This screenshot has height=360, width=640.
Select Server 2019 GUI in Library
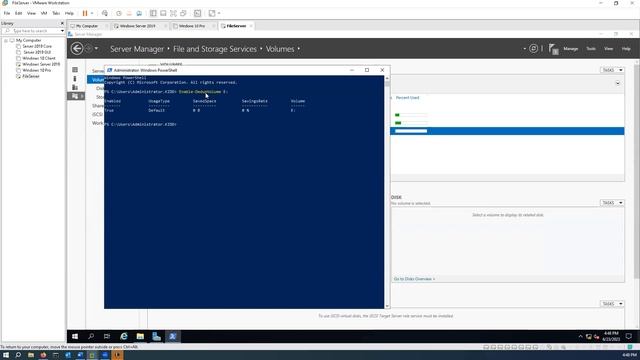(37, 52)
